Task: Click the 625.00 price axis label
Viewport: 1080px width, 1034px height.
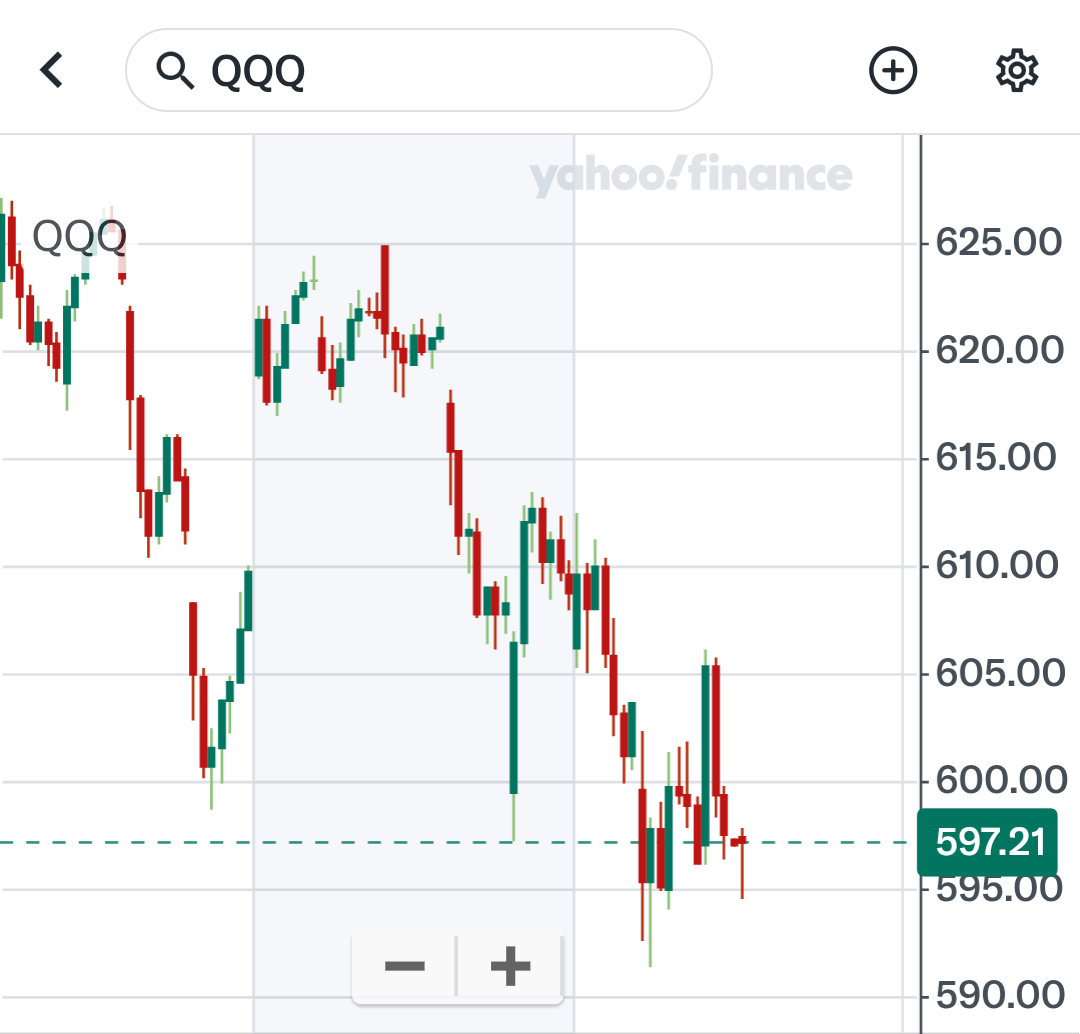Action: pyautogui.click(x=996, y=242)
